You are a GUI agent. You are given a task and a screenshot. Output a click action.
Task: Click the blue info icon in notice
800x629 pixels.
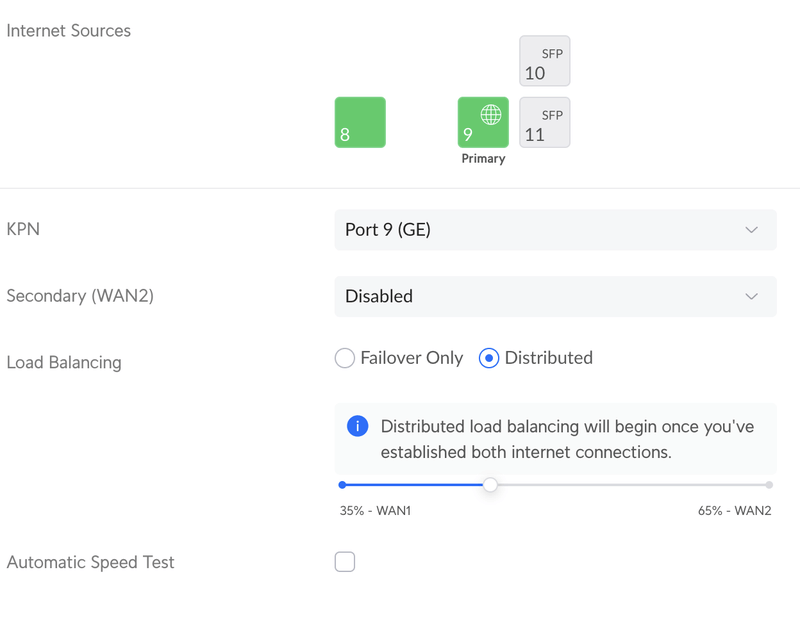[x=357, y=426]
